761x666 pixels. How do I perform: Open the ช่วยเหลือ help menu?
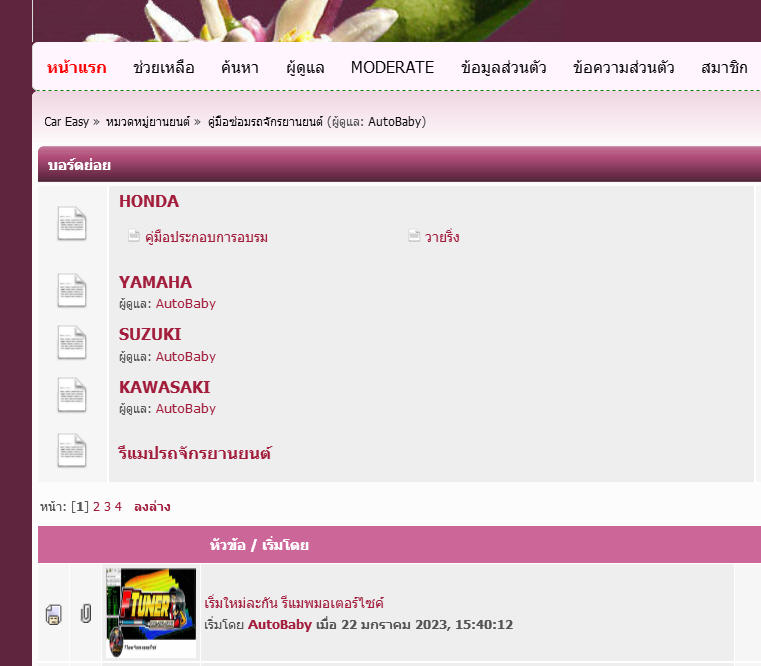click(x=164, y=67)
